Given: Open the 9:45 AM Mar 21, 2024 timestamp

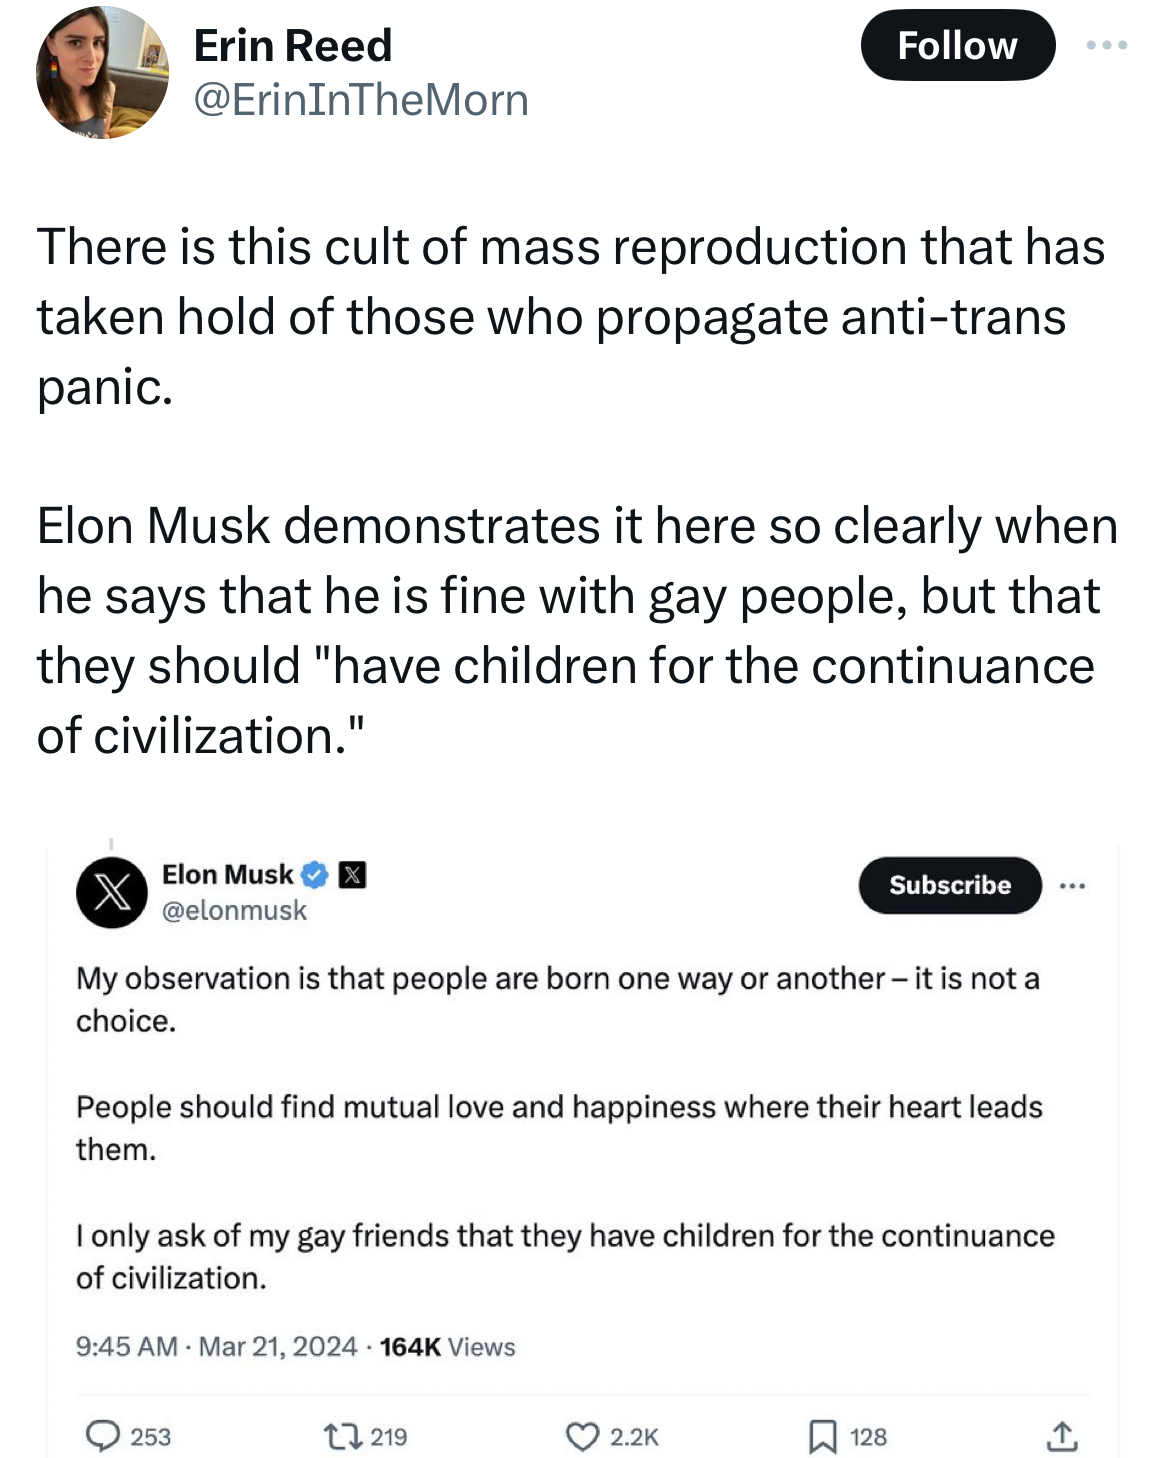Looking at the screenshot, I should coord(216,1347).
